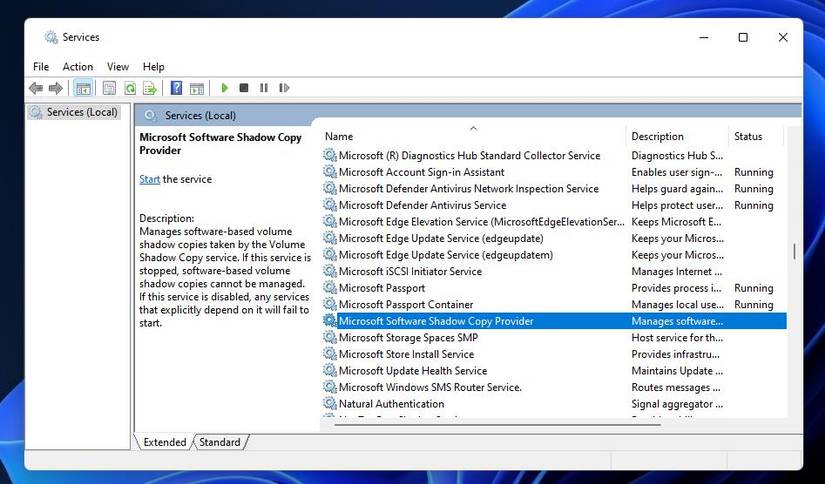Click the vertical scrollbar thumb in the services list
The width and height of the screenshot is (825, 484).
(x=794, y=251)
